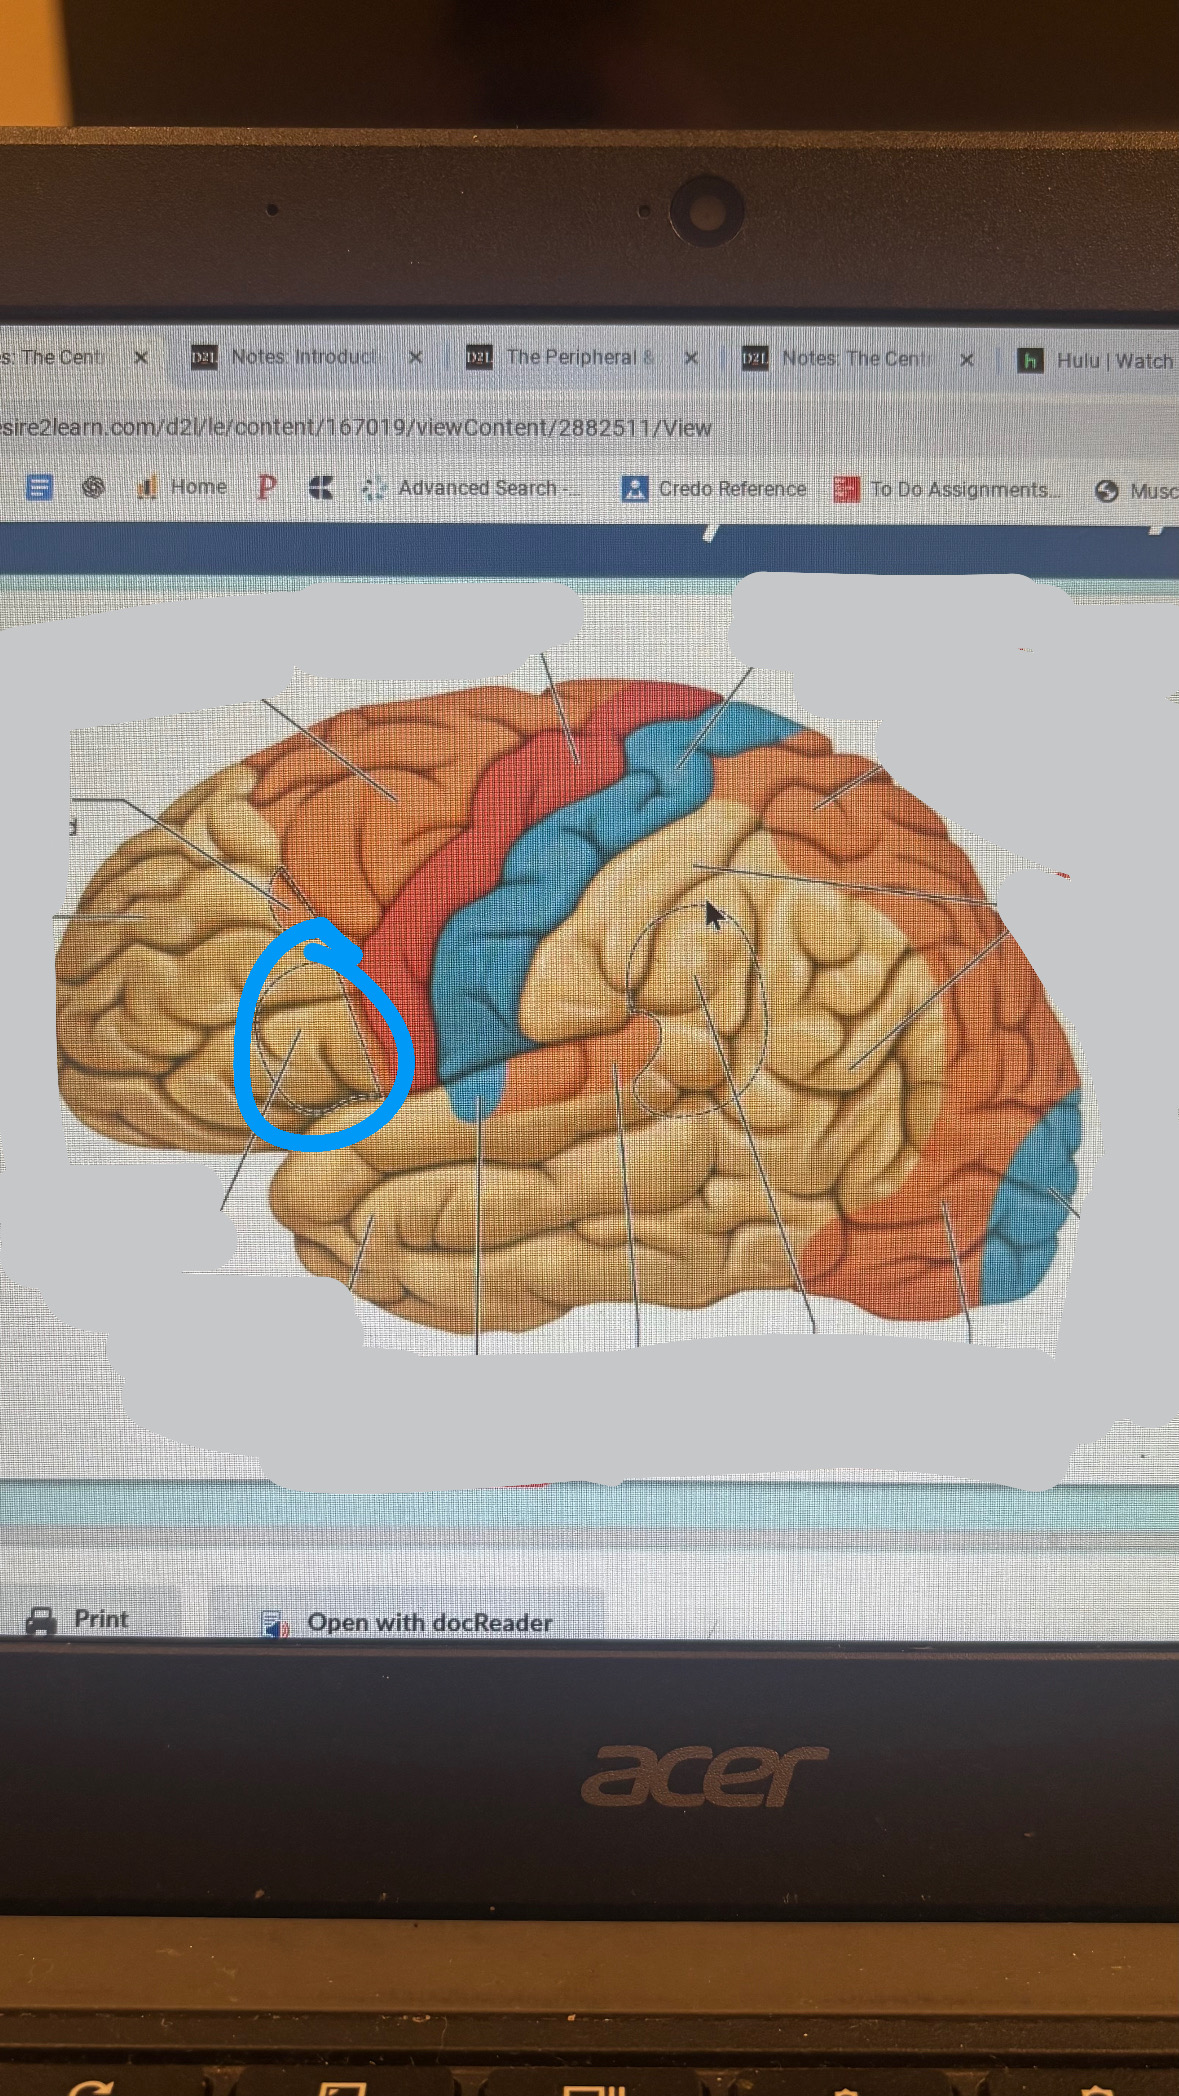Close the leftmost The Central tab

[141, 357]
